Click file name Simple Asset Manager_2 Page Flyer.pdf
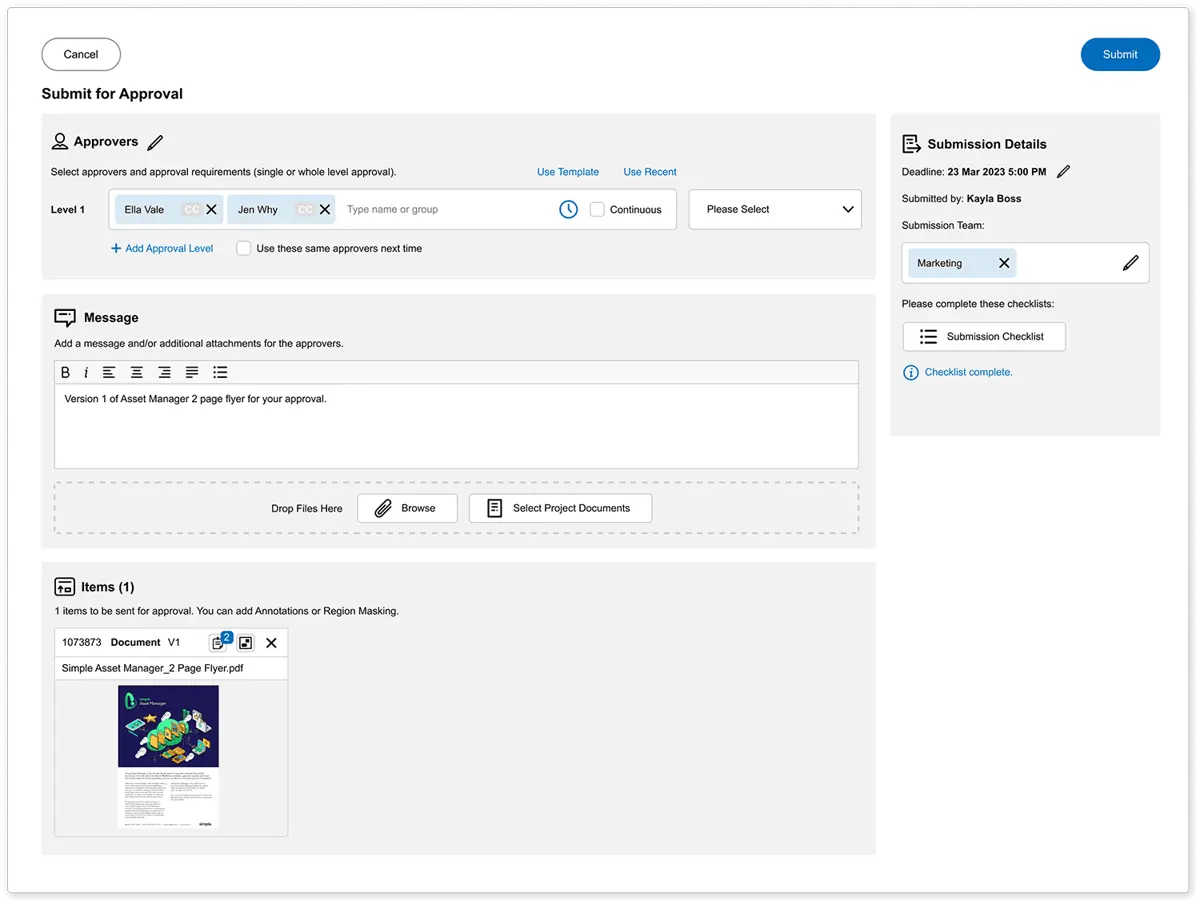The image size is (1200, 904). tap(152, 668)
